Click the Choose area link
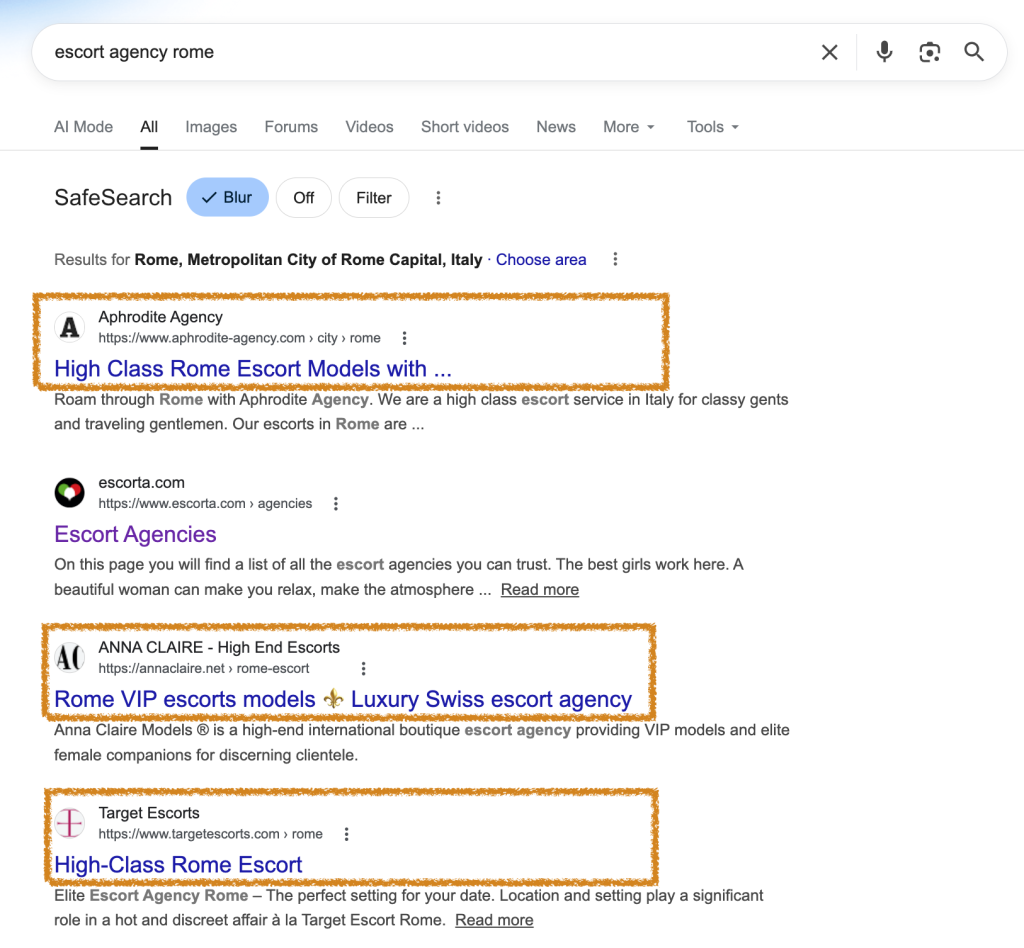 [541, 260]
